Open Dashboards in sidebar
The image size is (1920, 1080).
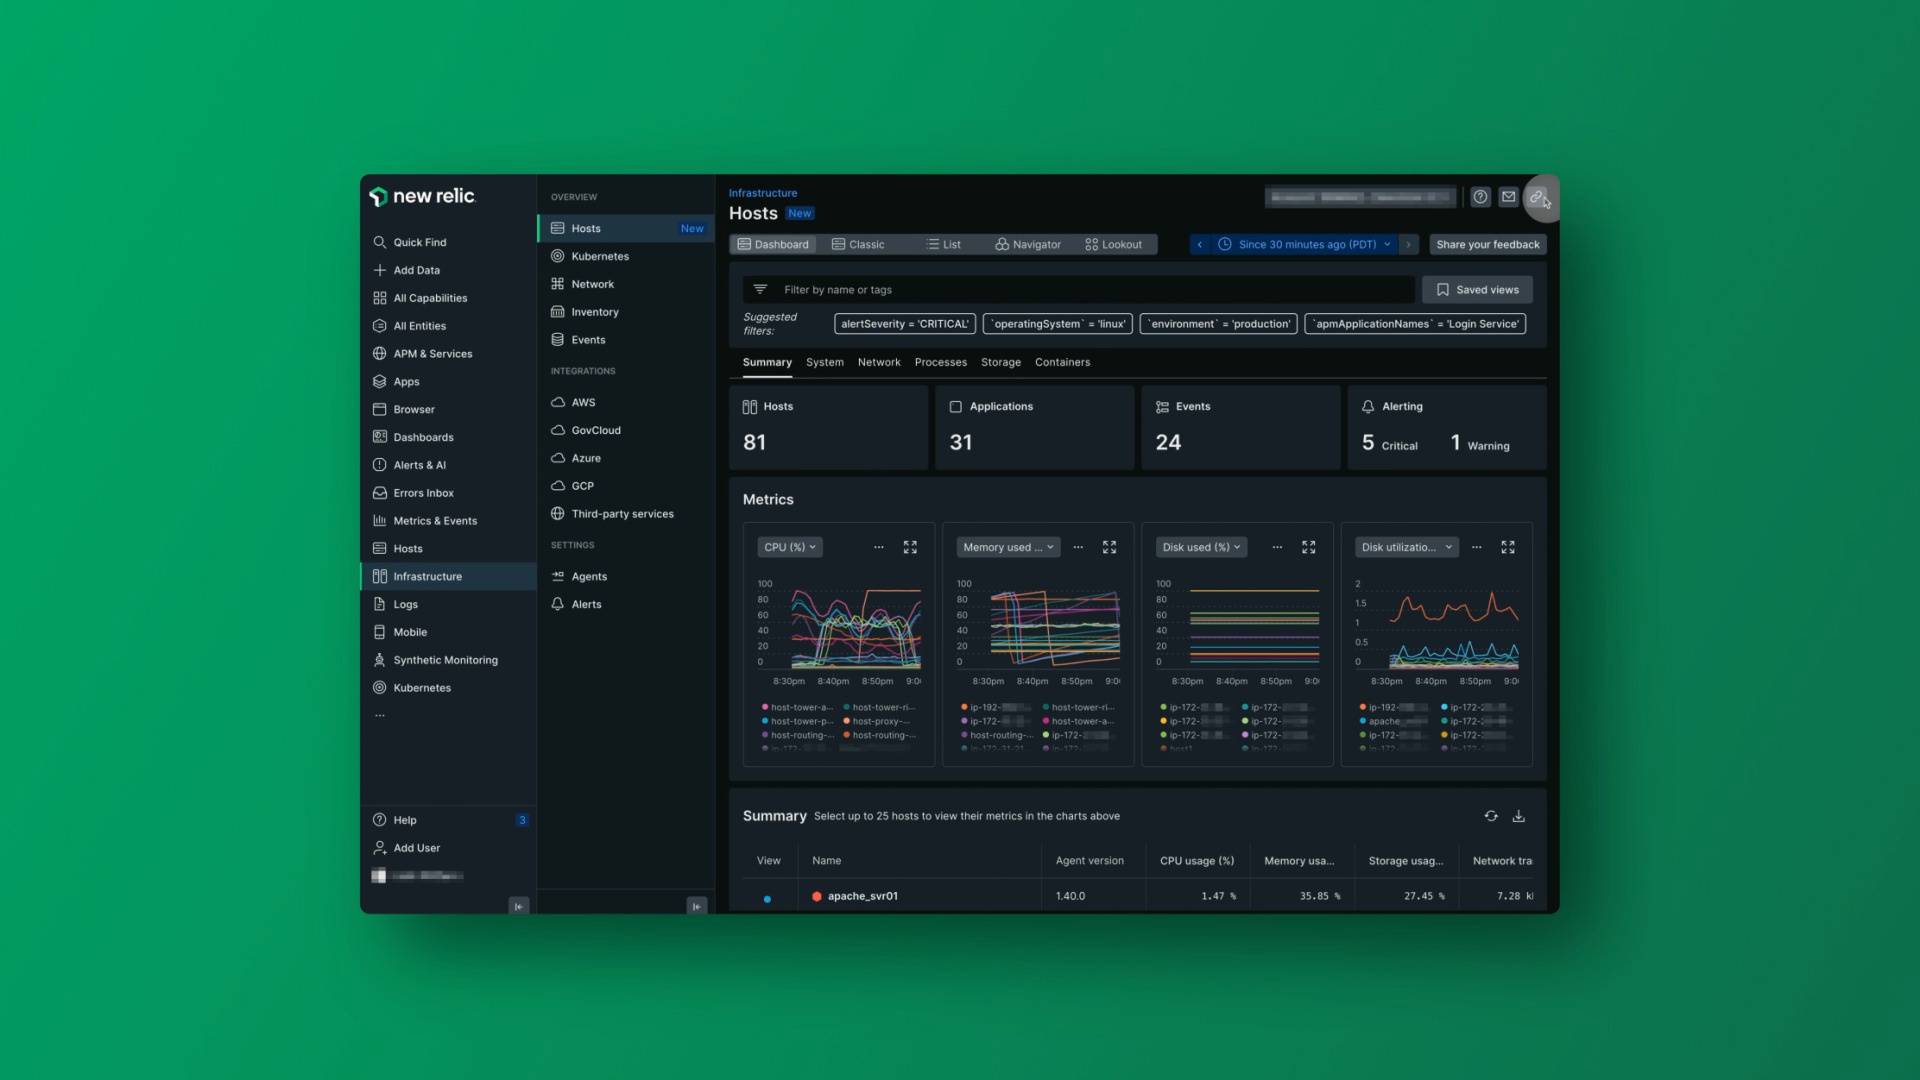[423, 438]
